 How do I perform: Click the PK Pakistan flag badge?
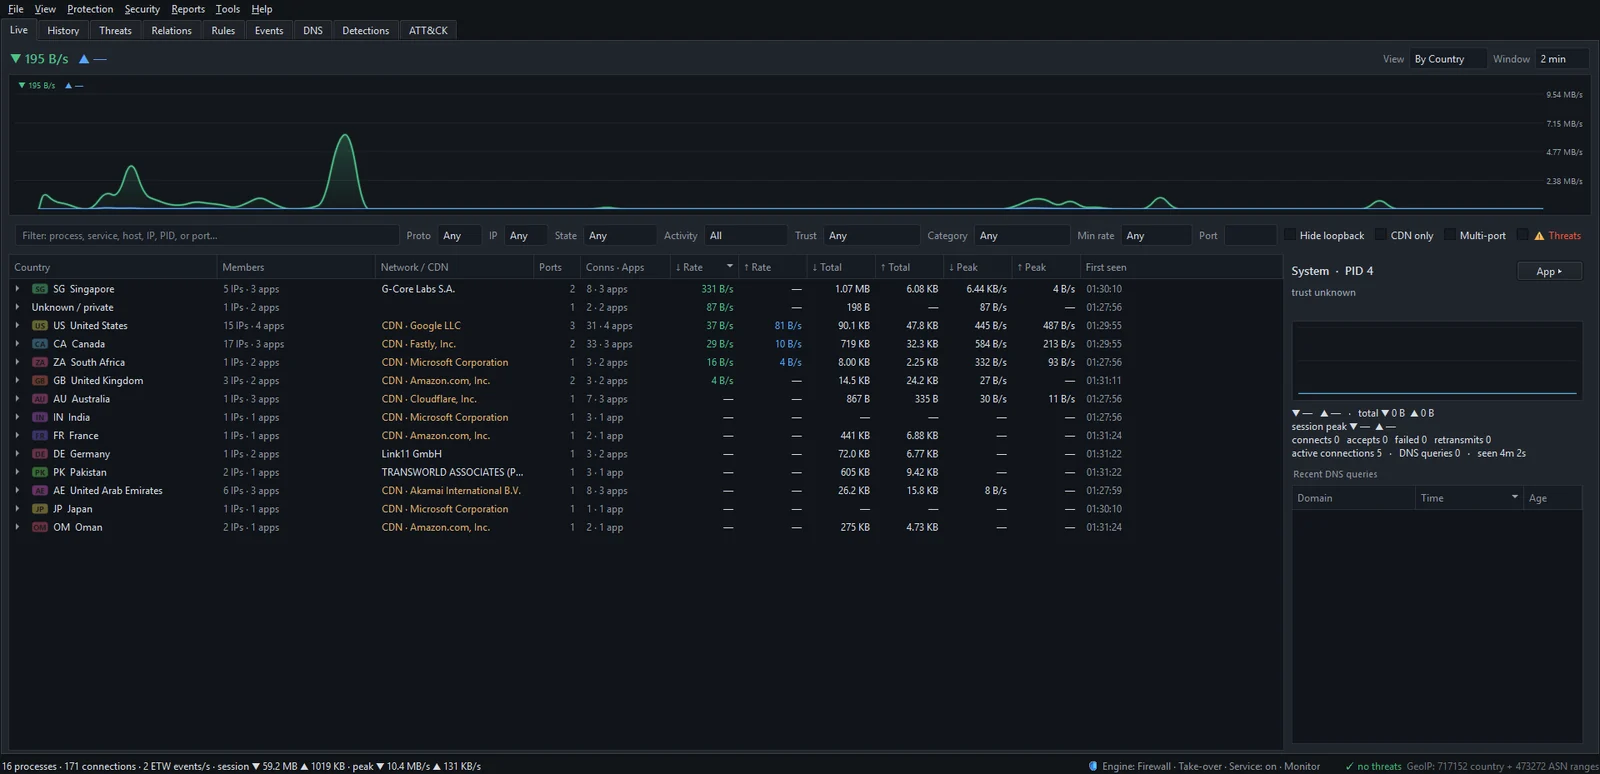(x=40, y=472)
